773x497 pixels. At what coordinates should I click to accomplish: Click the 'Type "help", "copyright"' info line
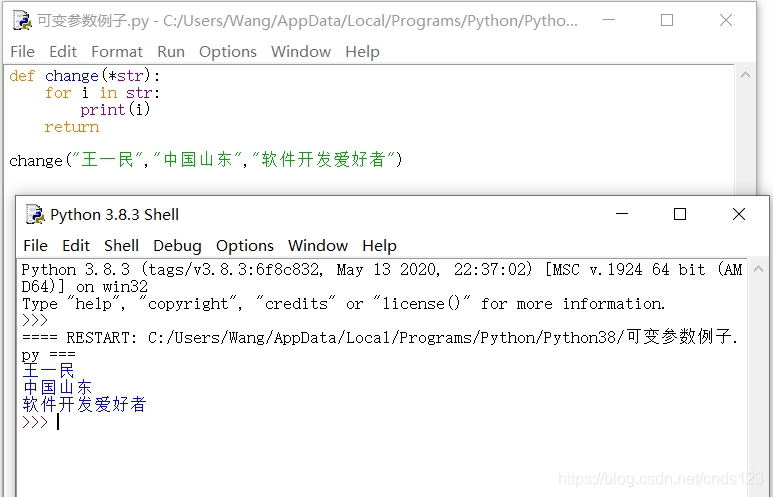[x=343, y=304]
